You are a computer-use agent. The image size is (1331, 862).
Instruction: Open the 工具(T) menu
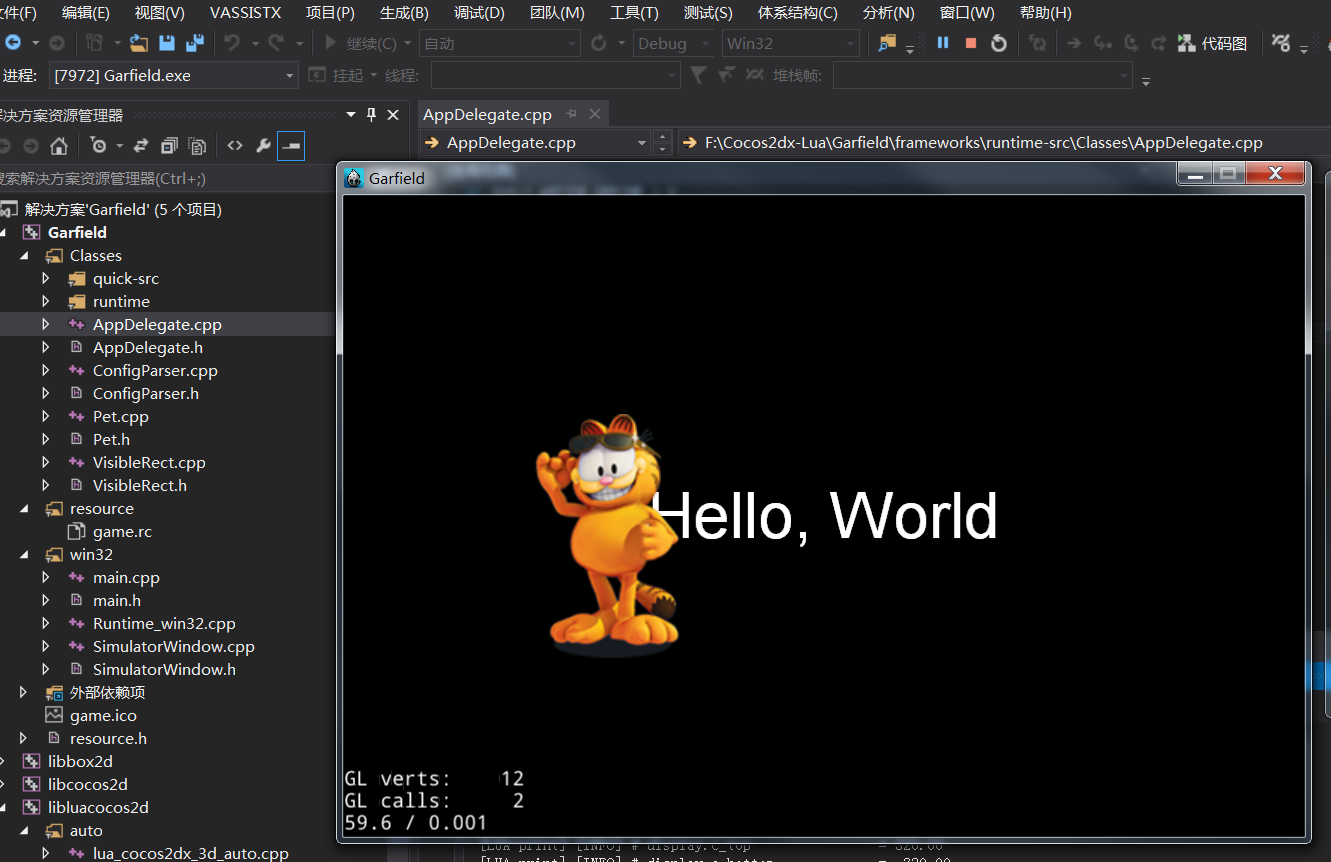click(x=634, y=13)
